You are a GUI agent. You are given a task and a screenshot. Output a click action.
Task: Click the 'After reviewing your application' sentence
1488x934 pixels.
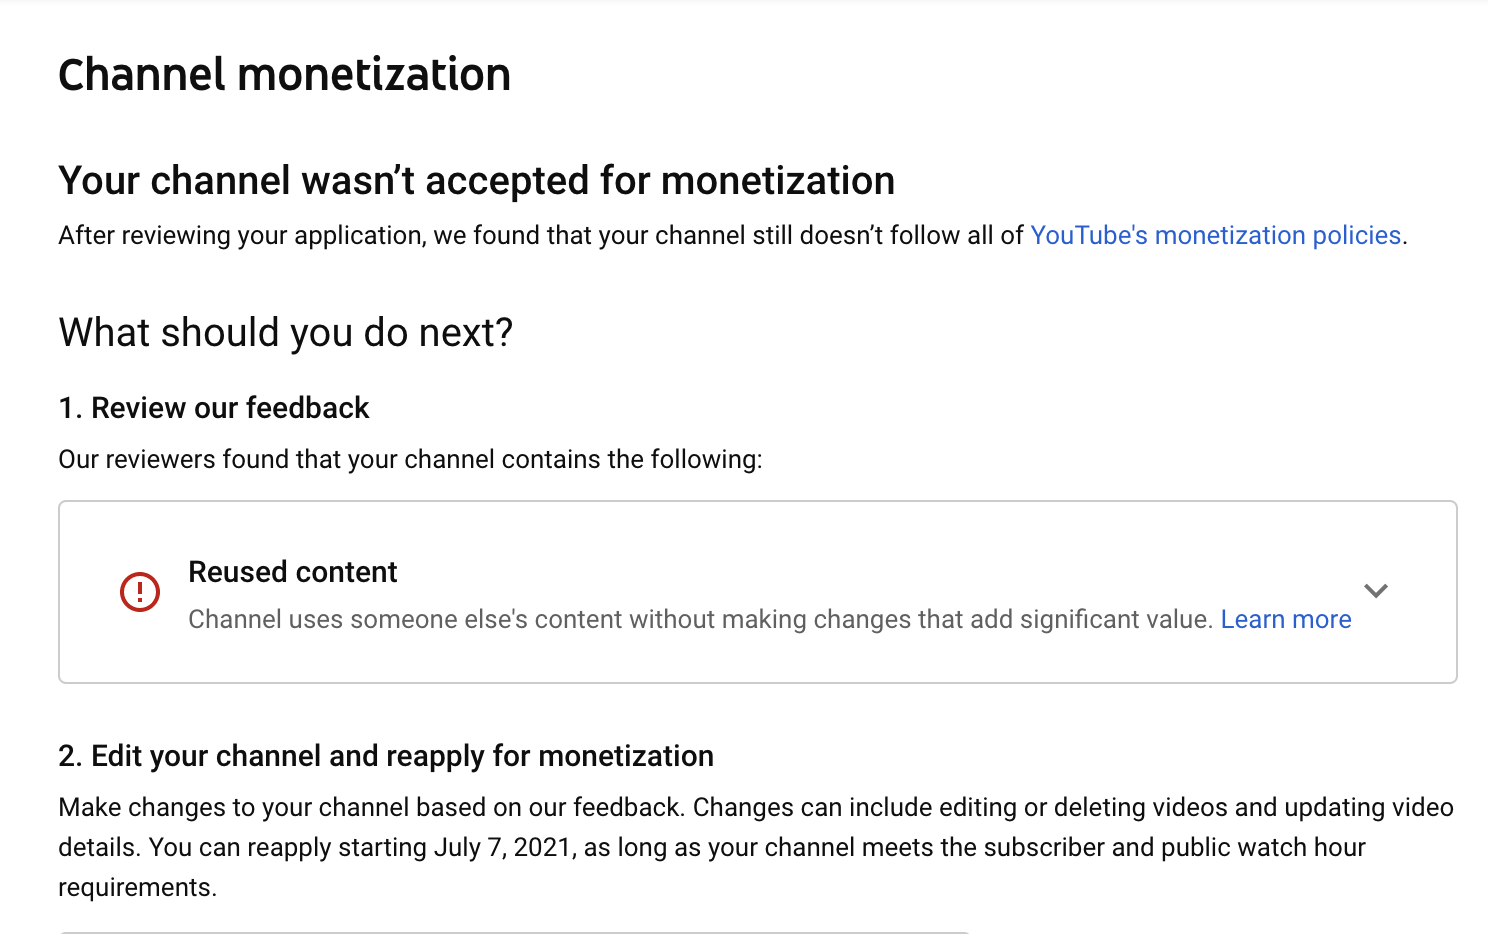click(732, 235)
